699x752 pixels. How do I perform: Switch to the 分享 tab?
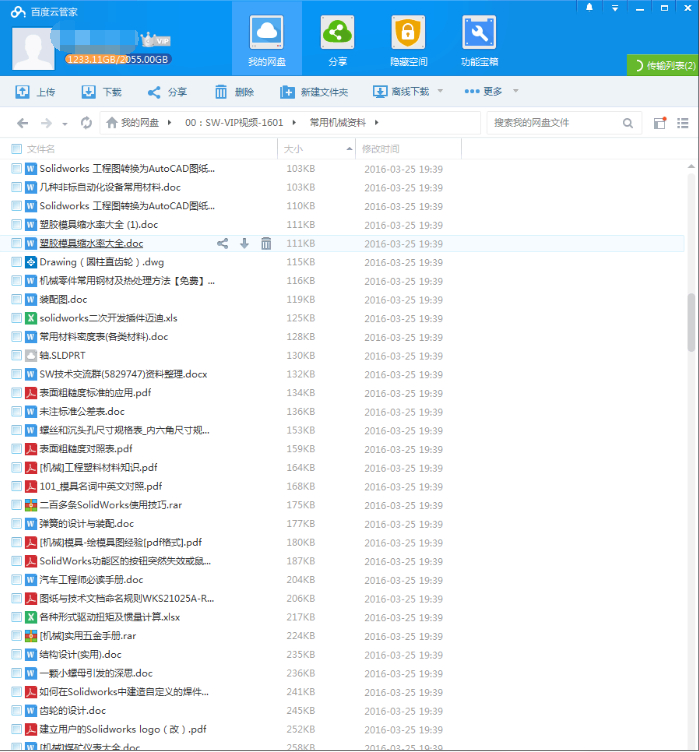337,40
